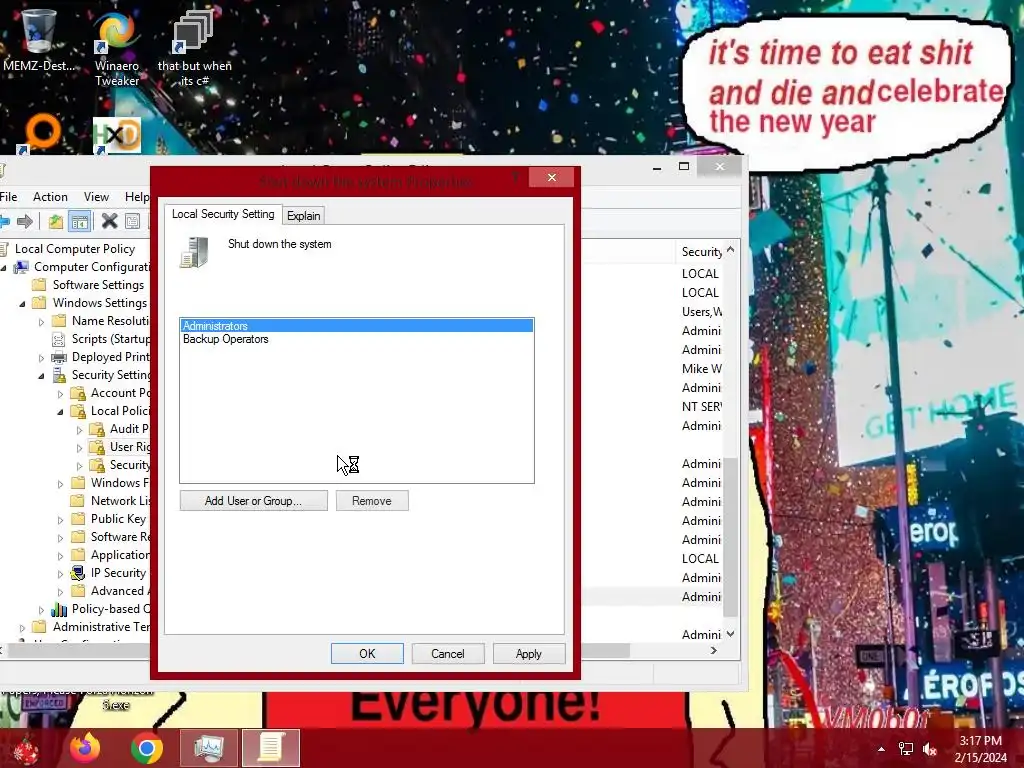Click the Properties toolbar icon
Screen dimensions: 1024x768
(133, 221)
